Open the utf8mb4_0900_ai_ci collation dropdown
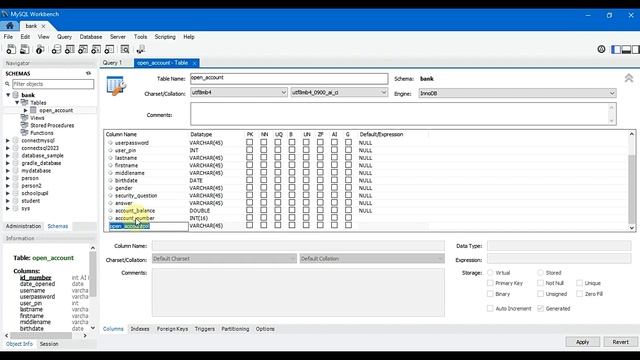The width and height of the screenshot is (640, 360). click(339, 93)
